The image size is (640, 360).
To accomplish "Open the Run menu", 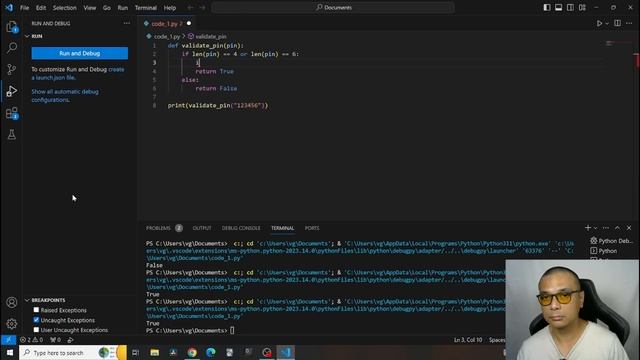I will (x=122, y=8).
